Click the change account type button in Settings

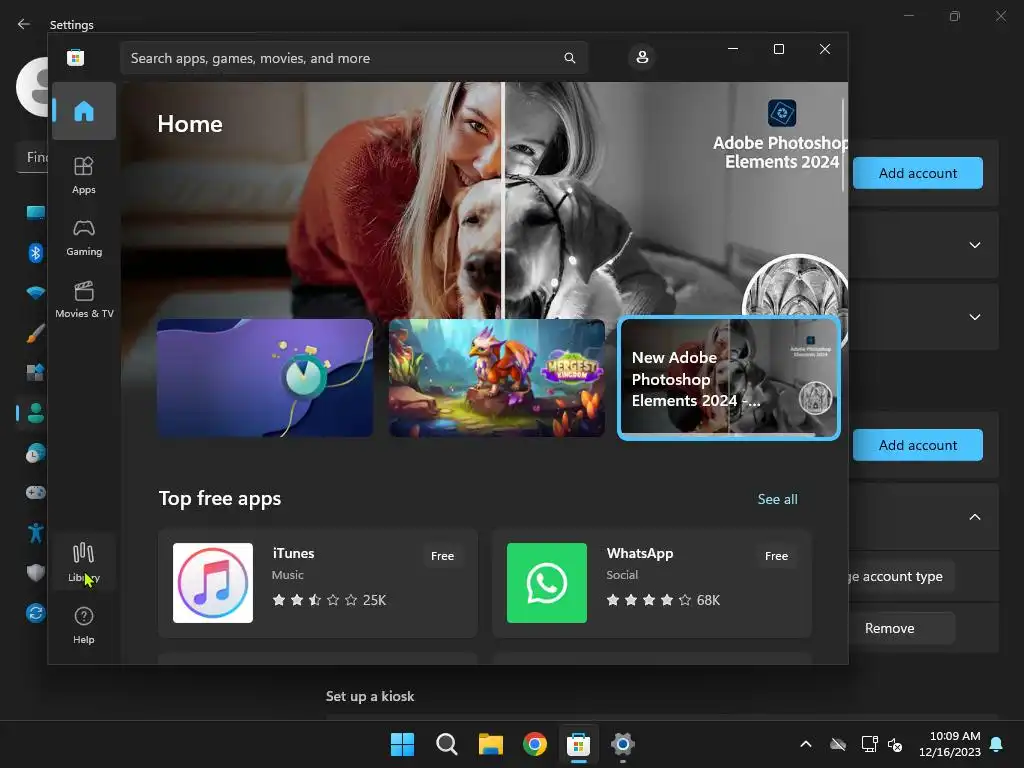901,577
